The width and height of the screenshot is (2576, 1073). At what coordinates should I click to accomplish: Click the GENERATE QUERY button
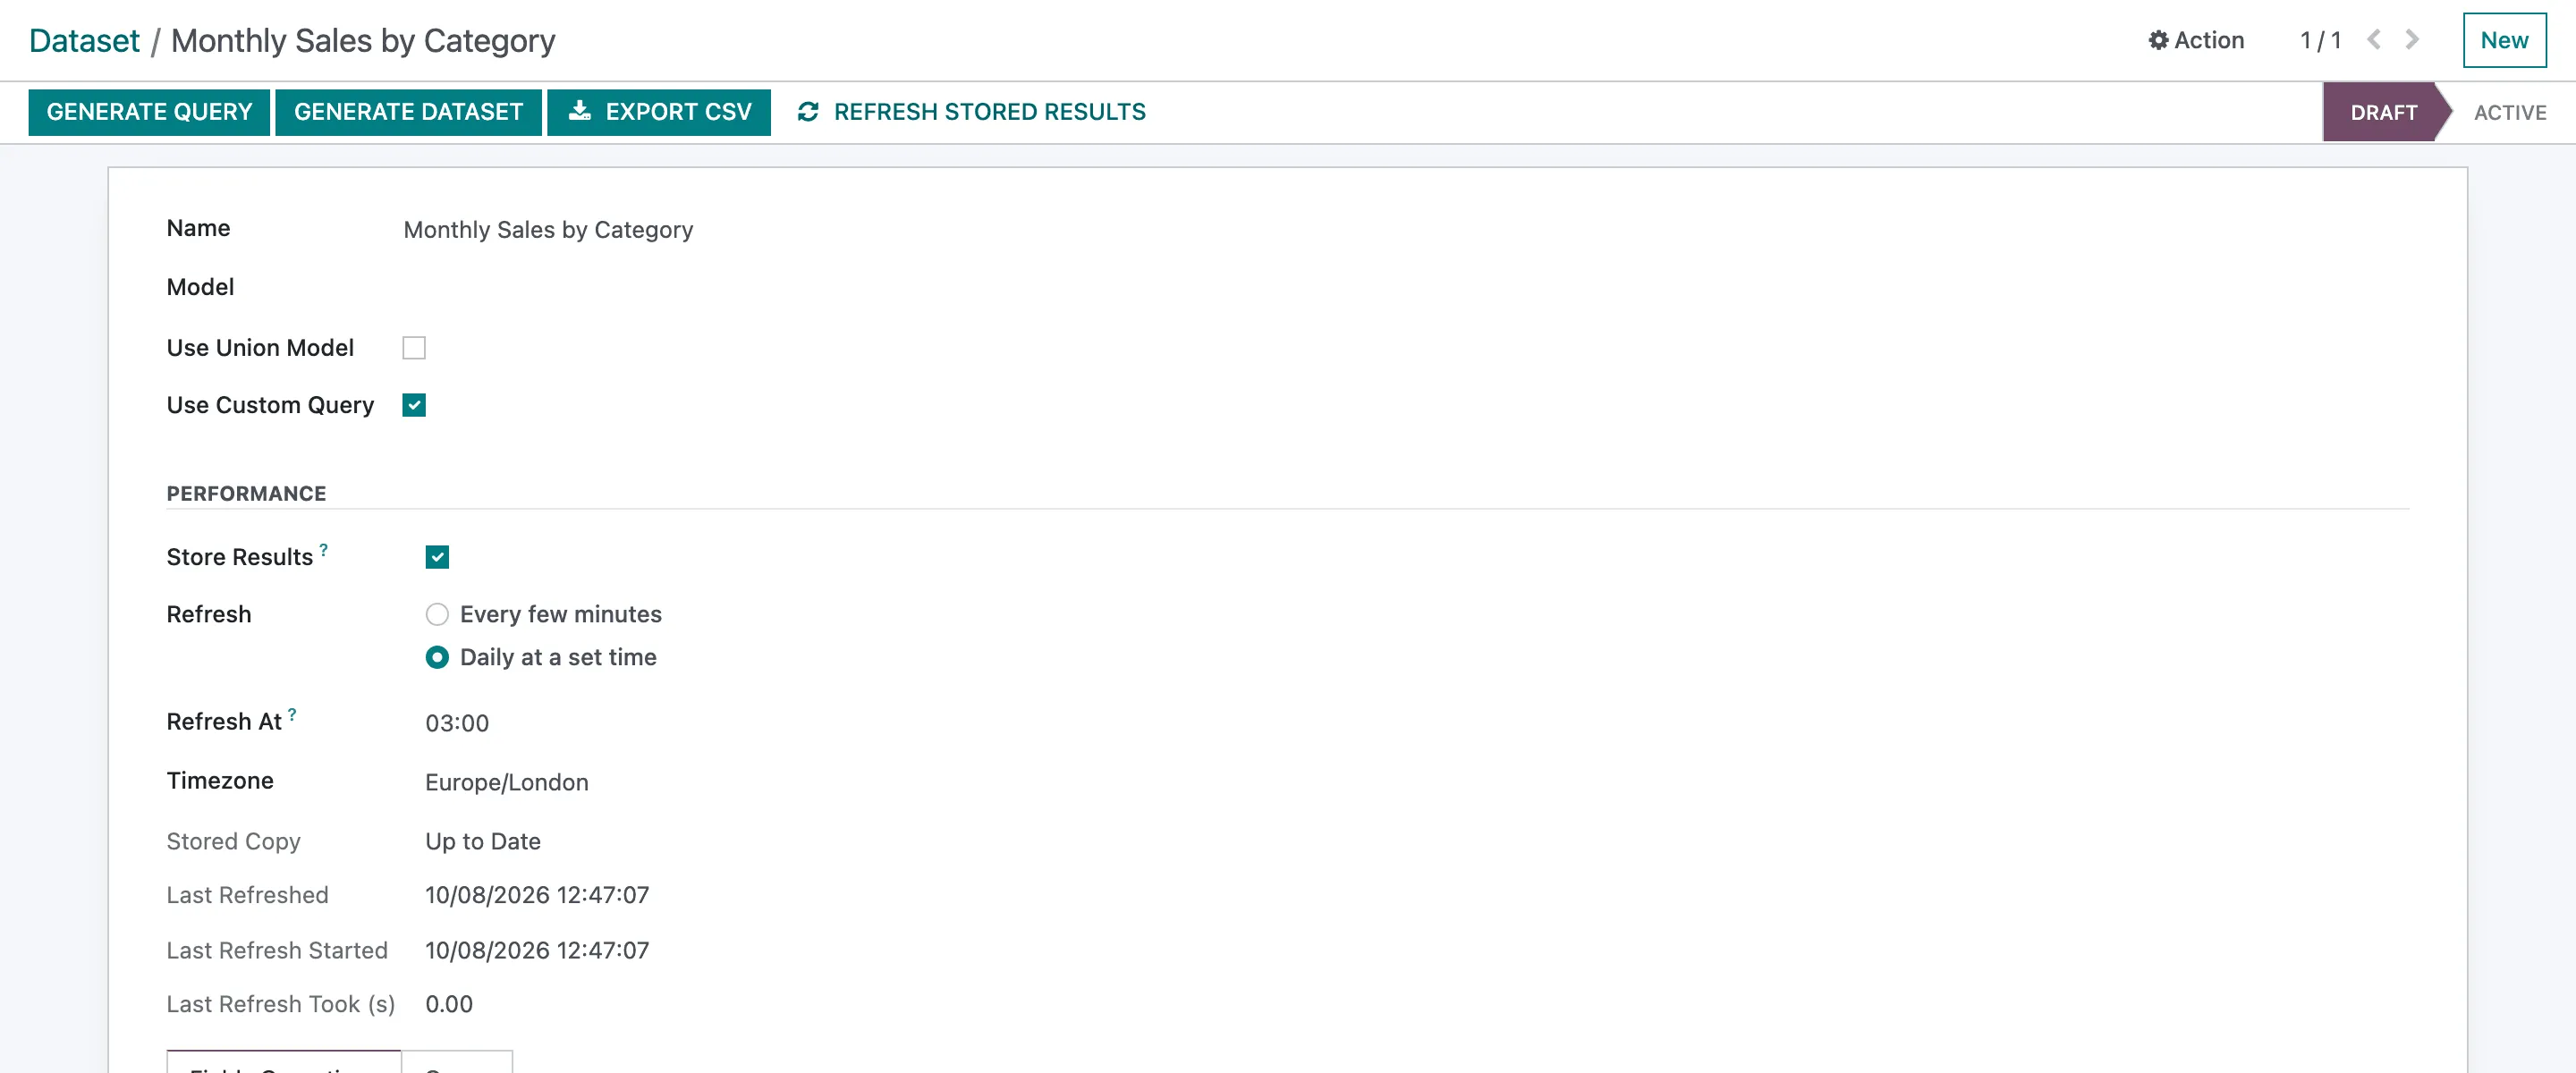coord(149,112)
